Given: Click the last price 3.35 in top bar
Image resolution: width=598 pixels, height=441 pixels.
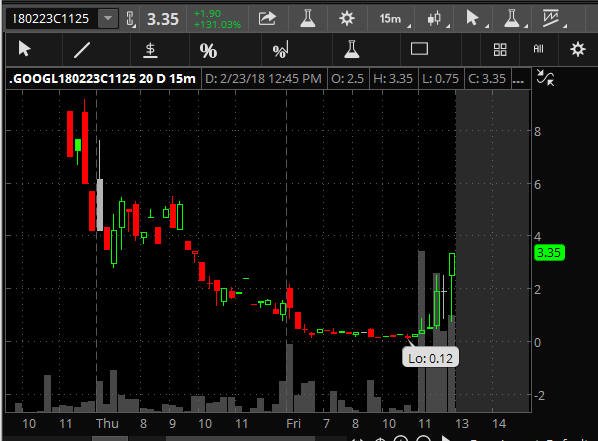Looking at the screenshot, I should (163, 19).
